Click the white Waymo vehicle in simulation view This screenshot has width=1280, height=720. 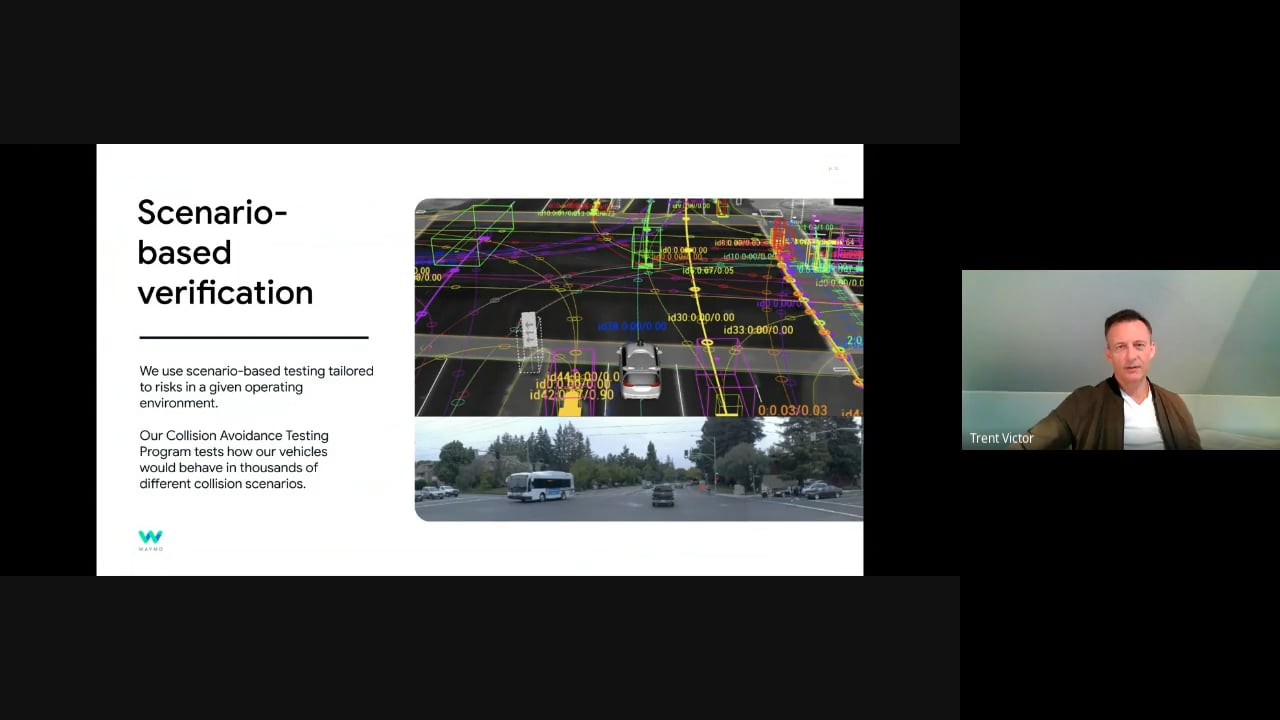point(640,370)
